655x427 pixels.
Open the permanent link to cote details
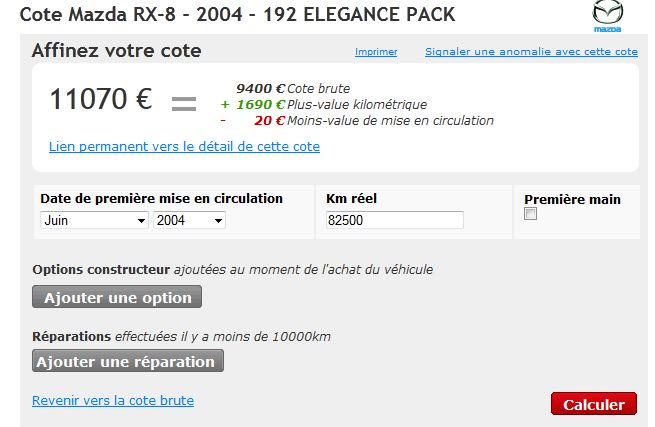(x=184, y=146)
